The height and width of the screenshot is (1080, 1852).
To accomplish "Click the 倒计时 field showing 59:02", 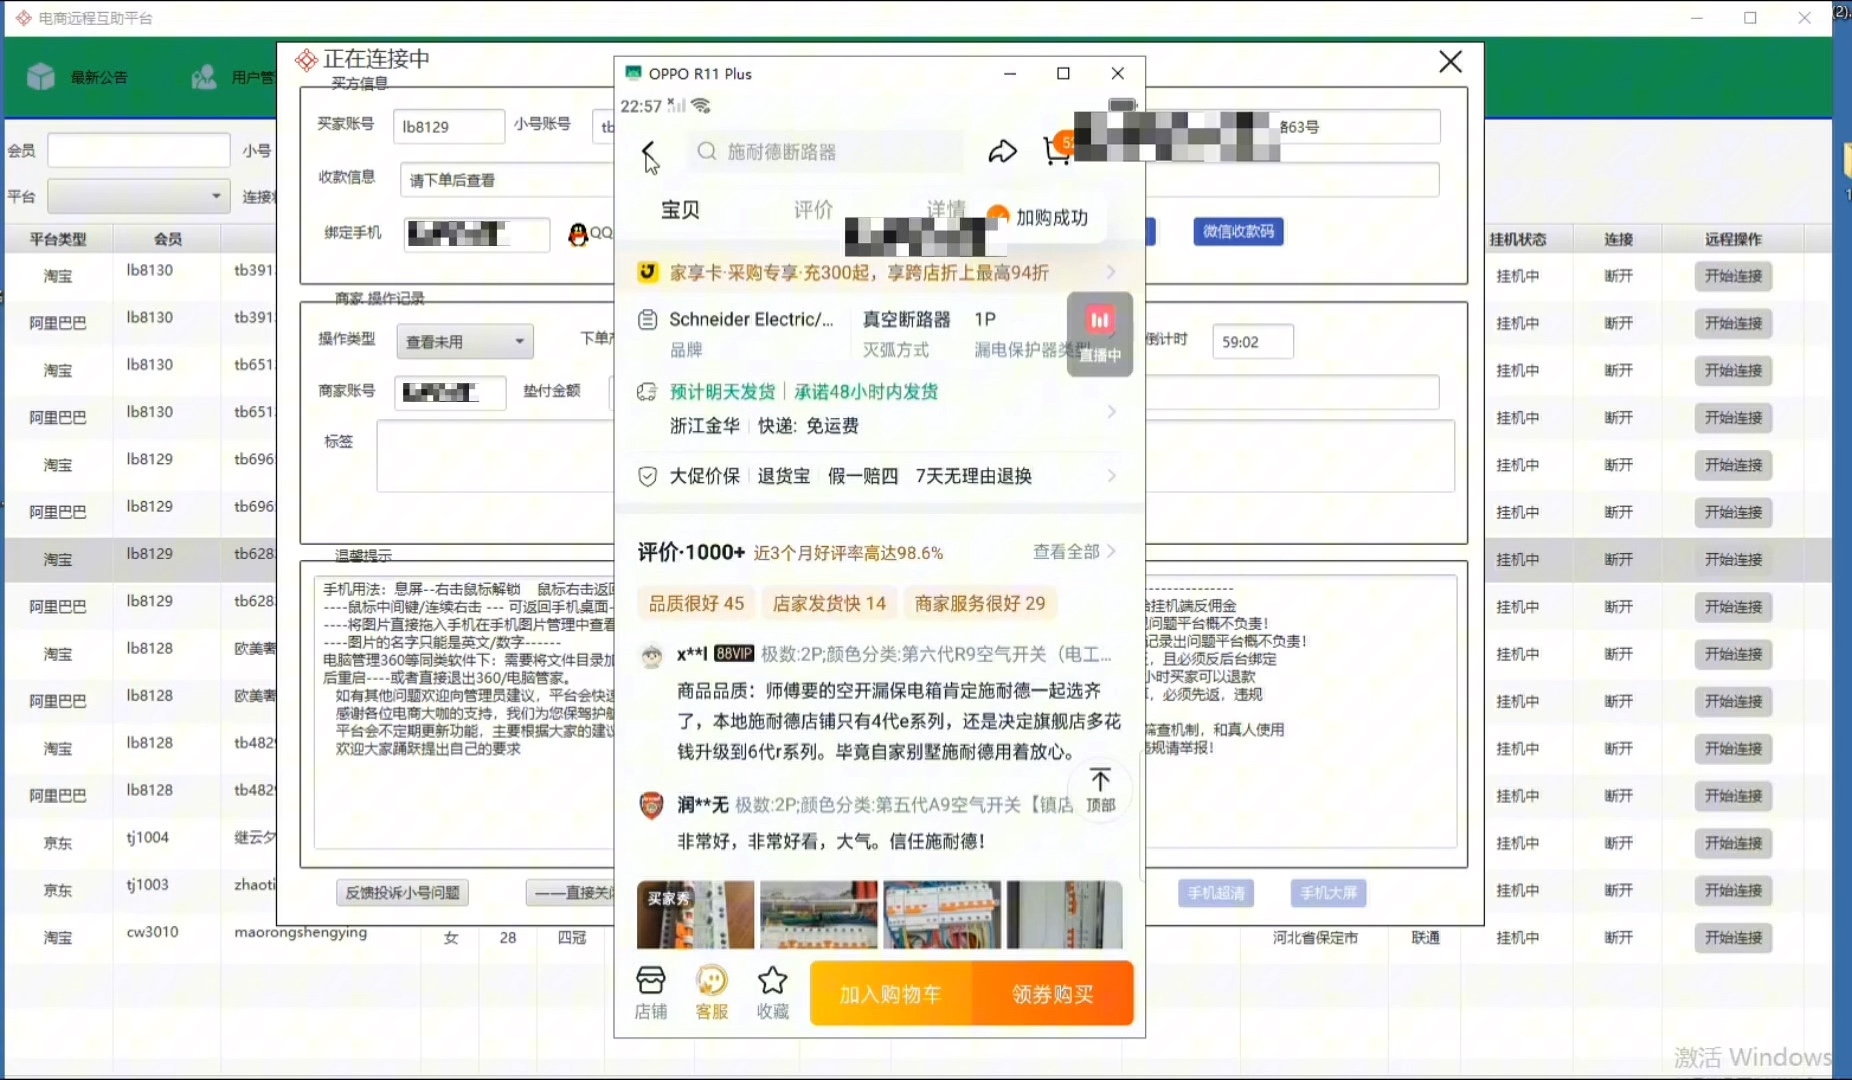I will (x=1252, y=342).
